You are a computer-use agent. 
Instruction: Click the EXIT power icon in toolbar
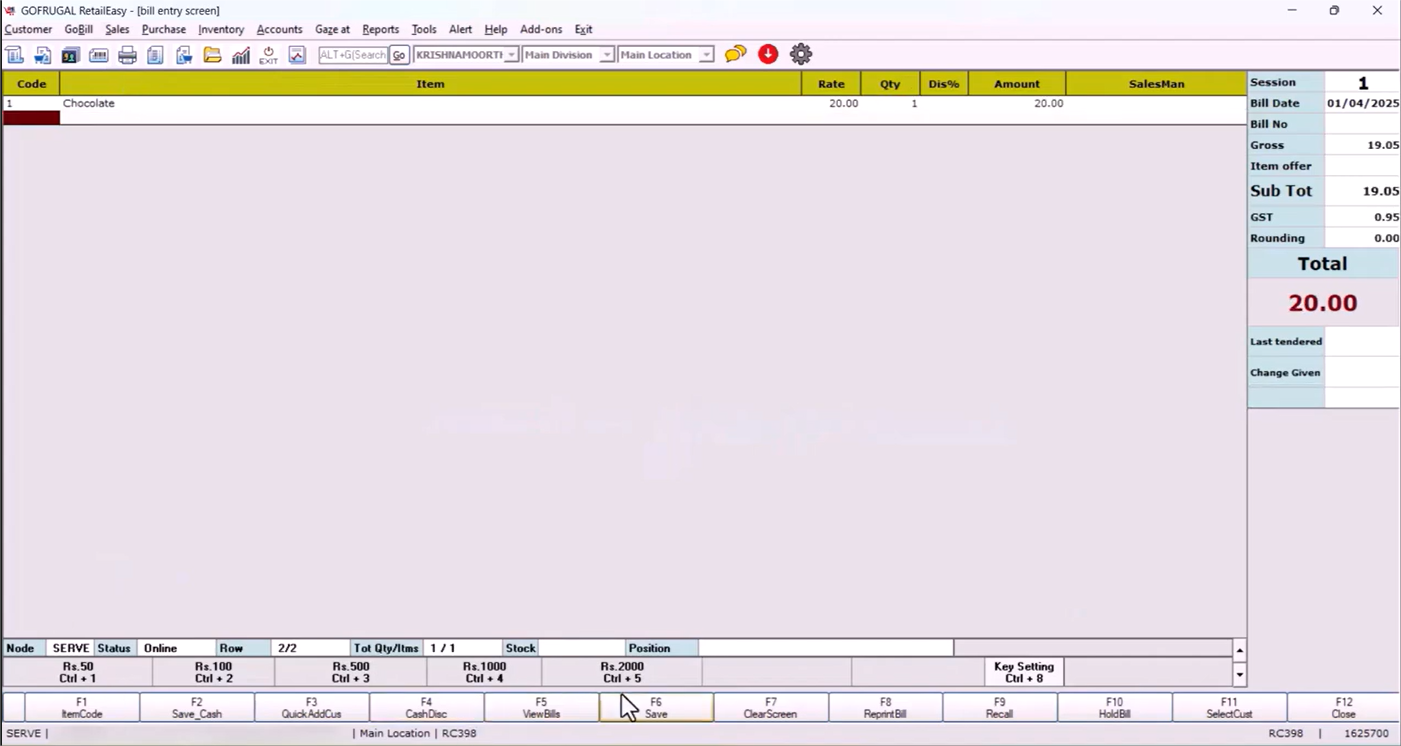coord(268,55)
